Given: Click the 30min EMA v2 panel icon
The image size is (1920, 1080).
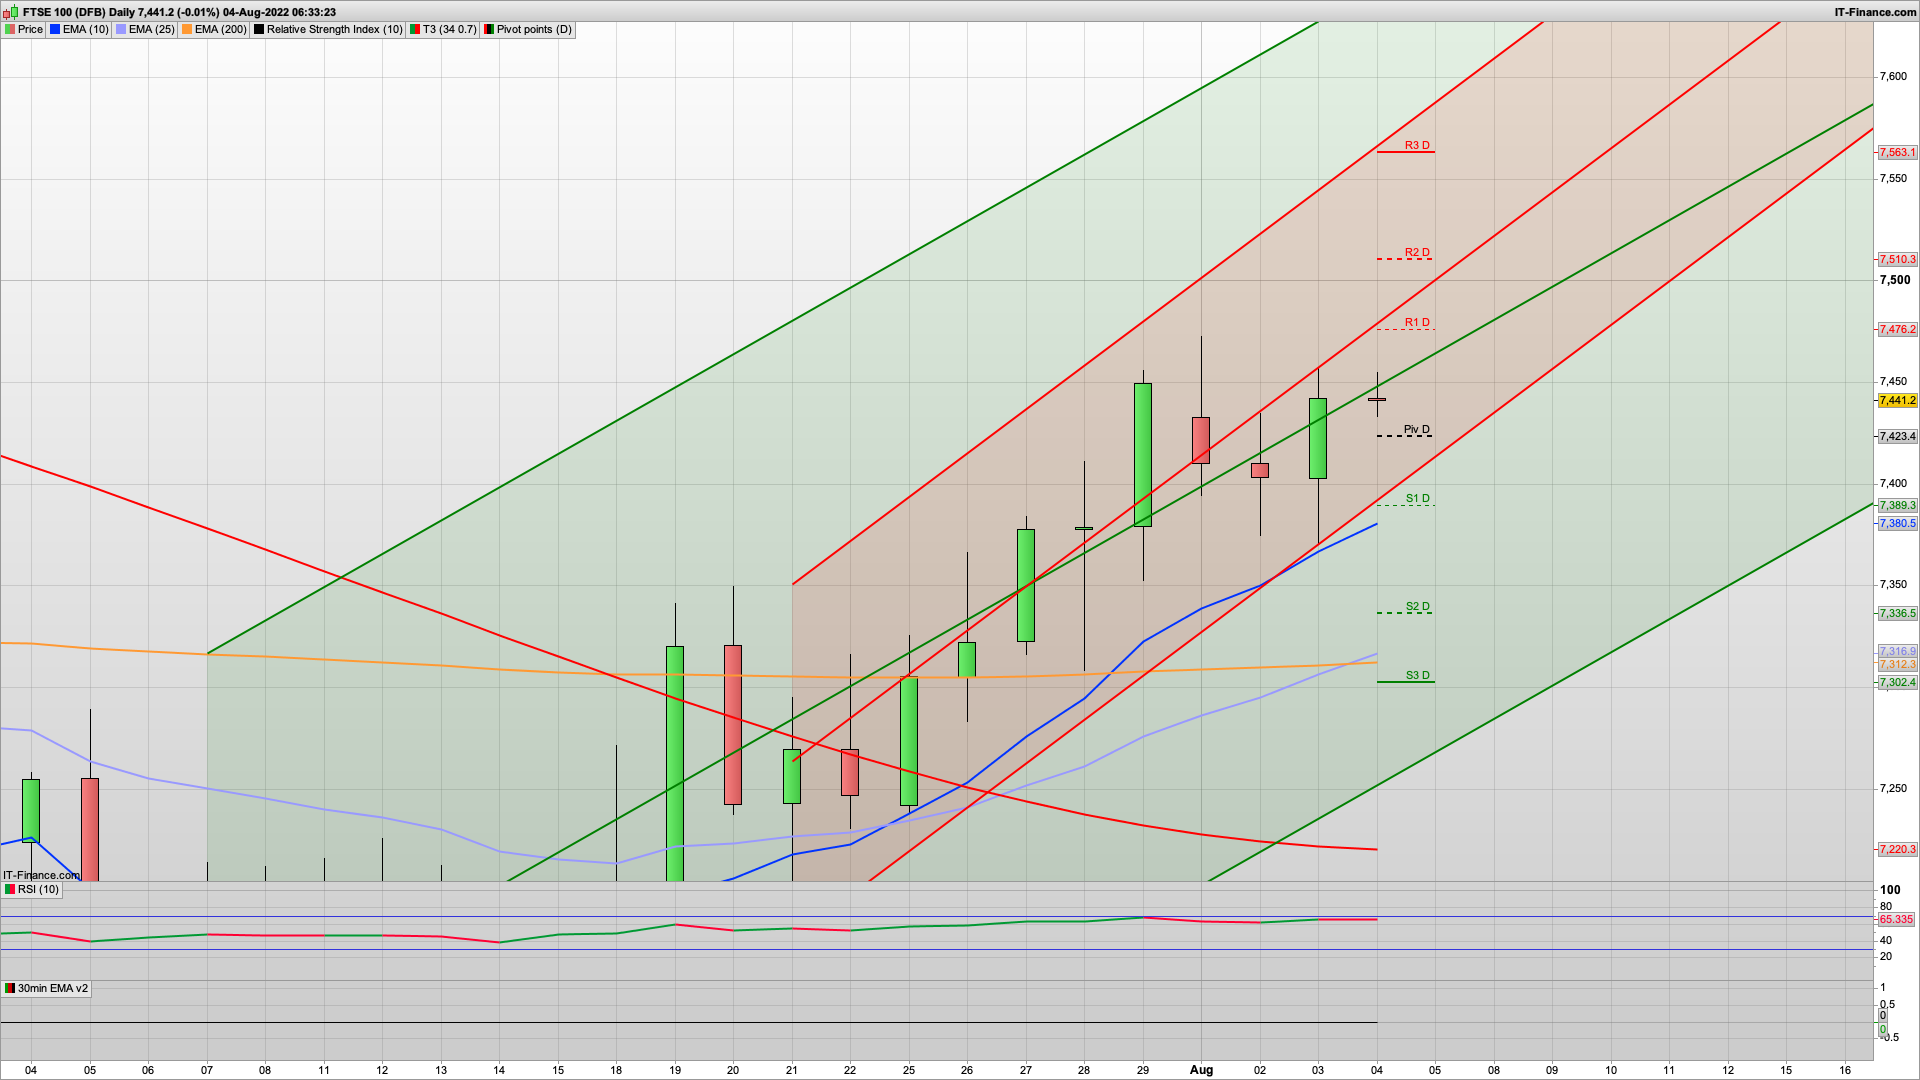Looking at the screenshot, I should (10, 988).
